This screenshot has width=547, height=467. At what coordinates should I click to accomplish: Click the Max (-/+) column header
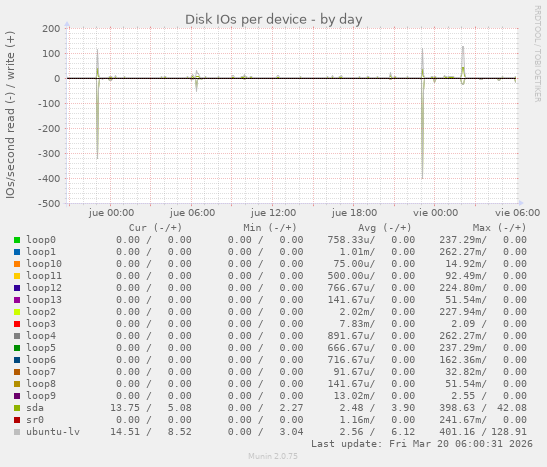[499, 228]
